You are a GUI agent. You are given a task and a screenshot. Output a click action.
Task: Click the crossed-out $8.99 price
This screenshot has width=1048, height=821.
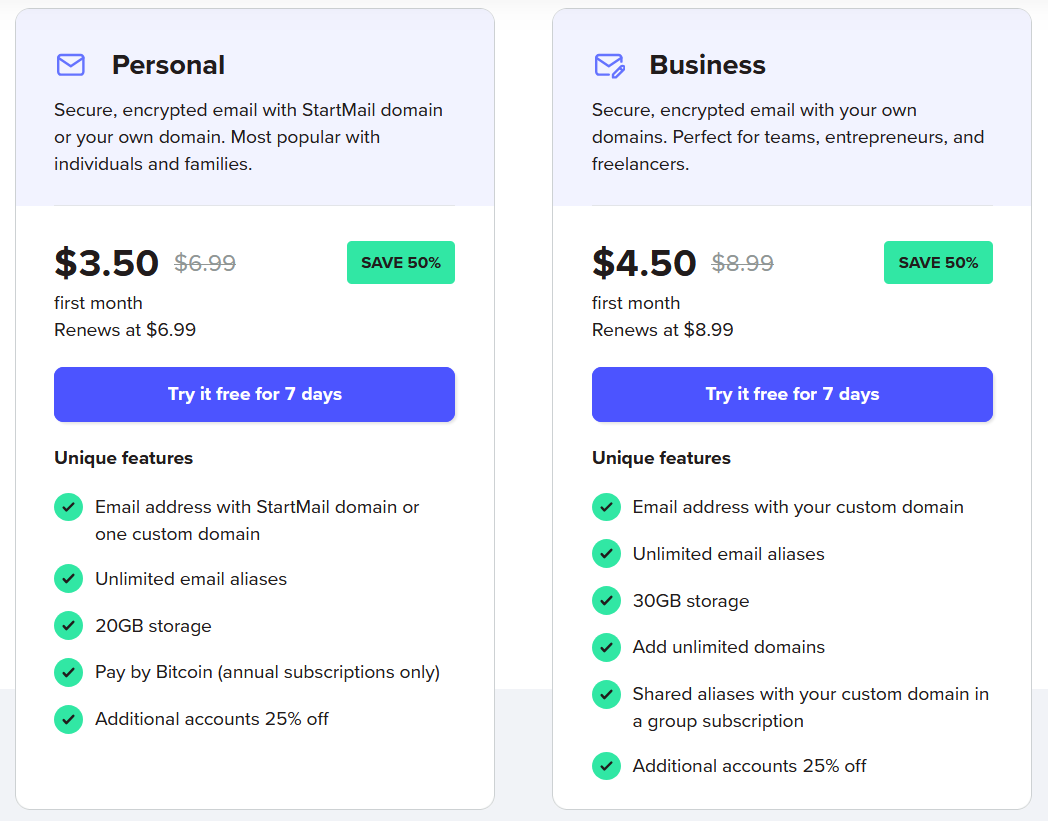[x=742, y=263]
